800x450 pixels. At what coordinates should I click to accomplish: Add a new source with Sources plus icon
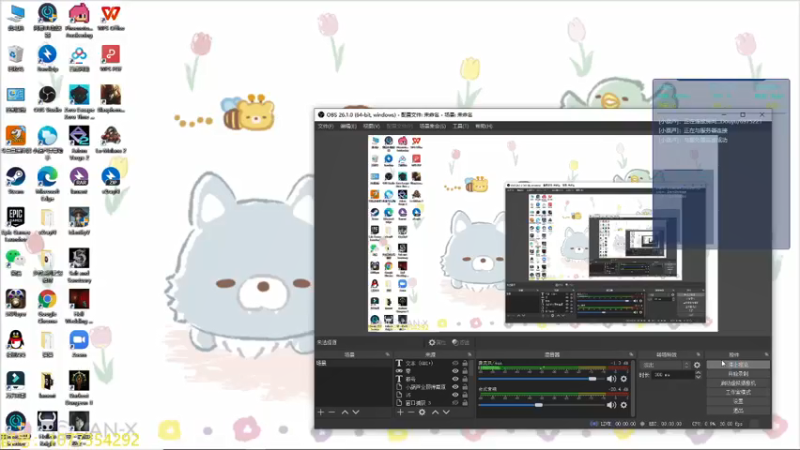coord(400,412)
